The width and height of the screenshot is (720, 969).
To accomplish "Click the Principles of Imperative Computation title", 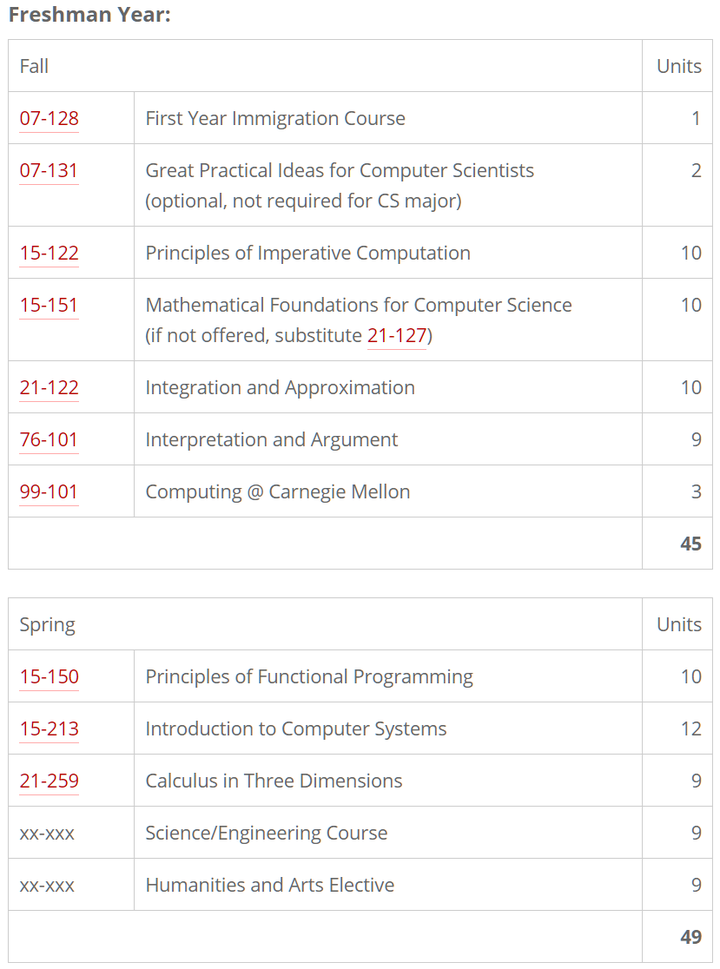I will click(308, 253).
